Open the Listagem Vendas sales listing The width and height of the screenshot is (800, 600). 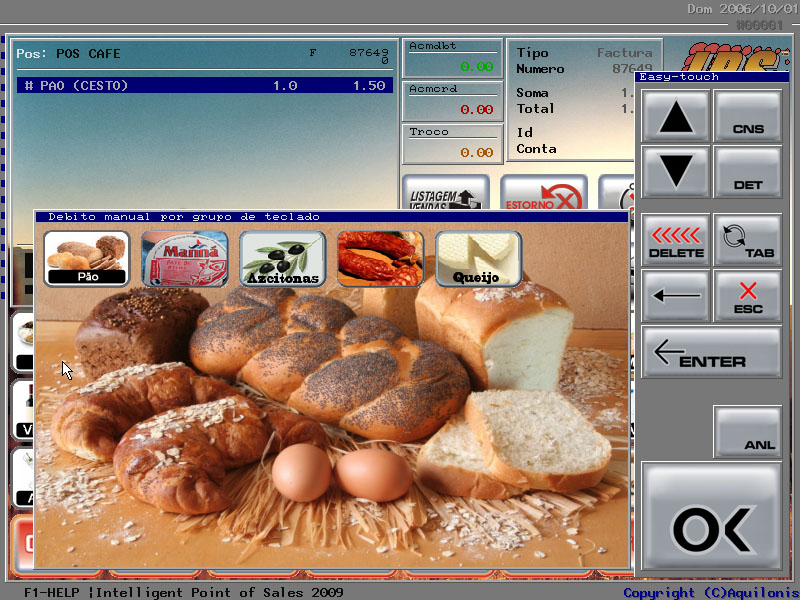(x=445, y=193)
